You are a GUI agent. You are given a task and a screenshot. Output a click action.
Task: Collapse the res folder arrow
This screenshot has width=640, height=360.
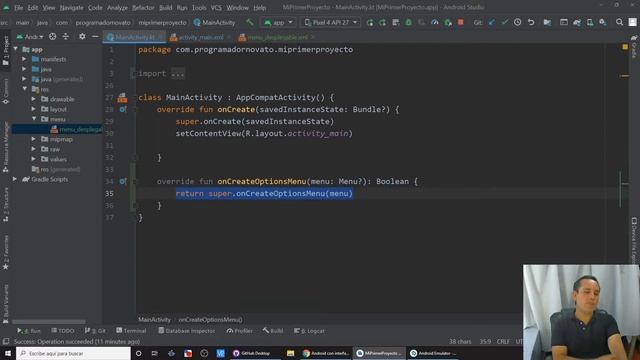point(24,89)
